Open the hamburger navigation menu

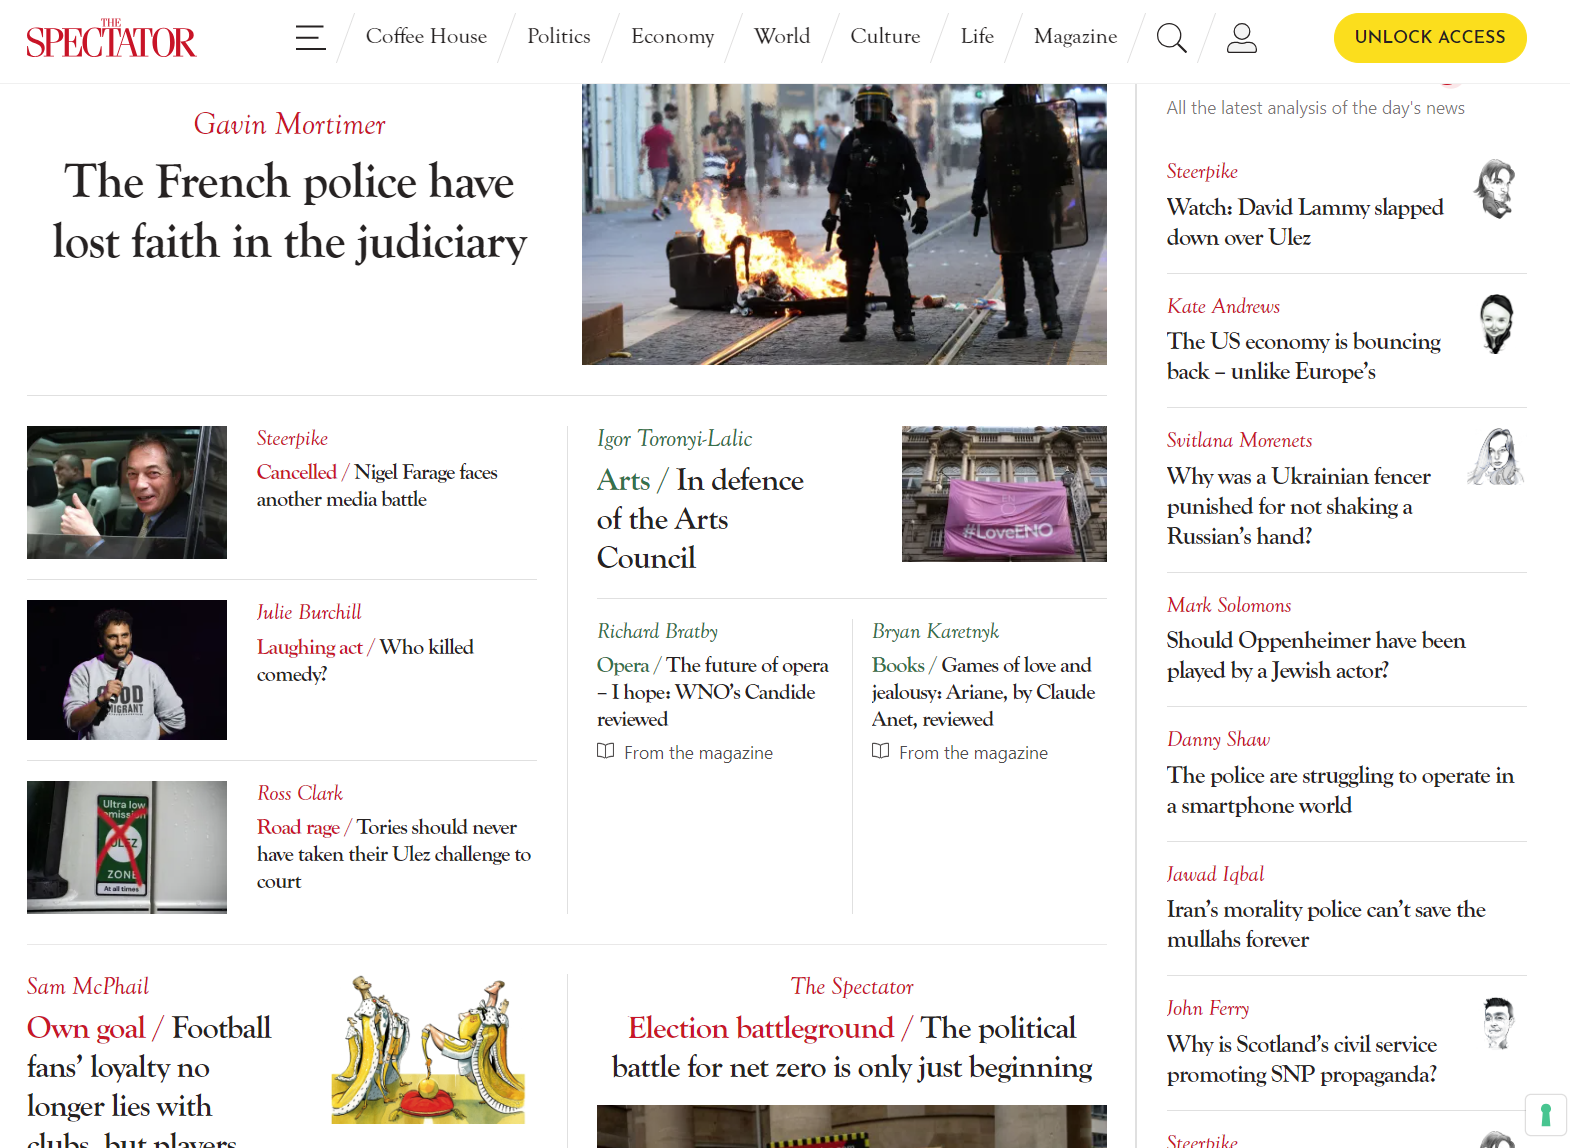(x=310, y=38)
